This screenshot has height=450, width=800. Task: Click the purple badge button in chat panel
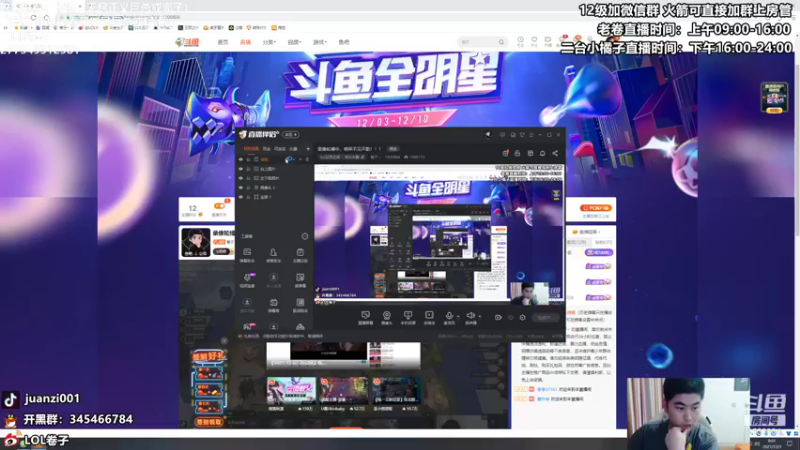click(x=598, y=253)
